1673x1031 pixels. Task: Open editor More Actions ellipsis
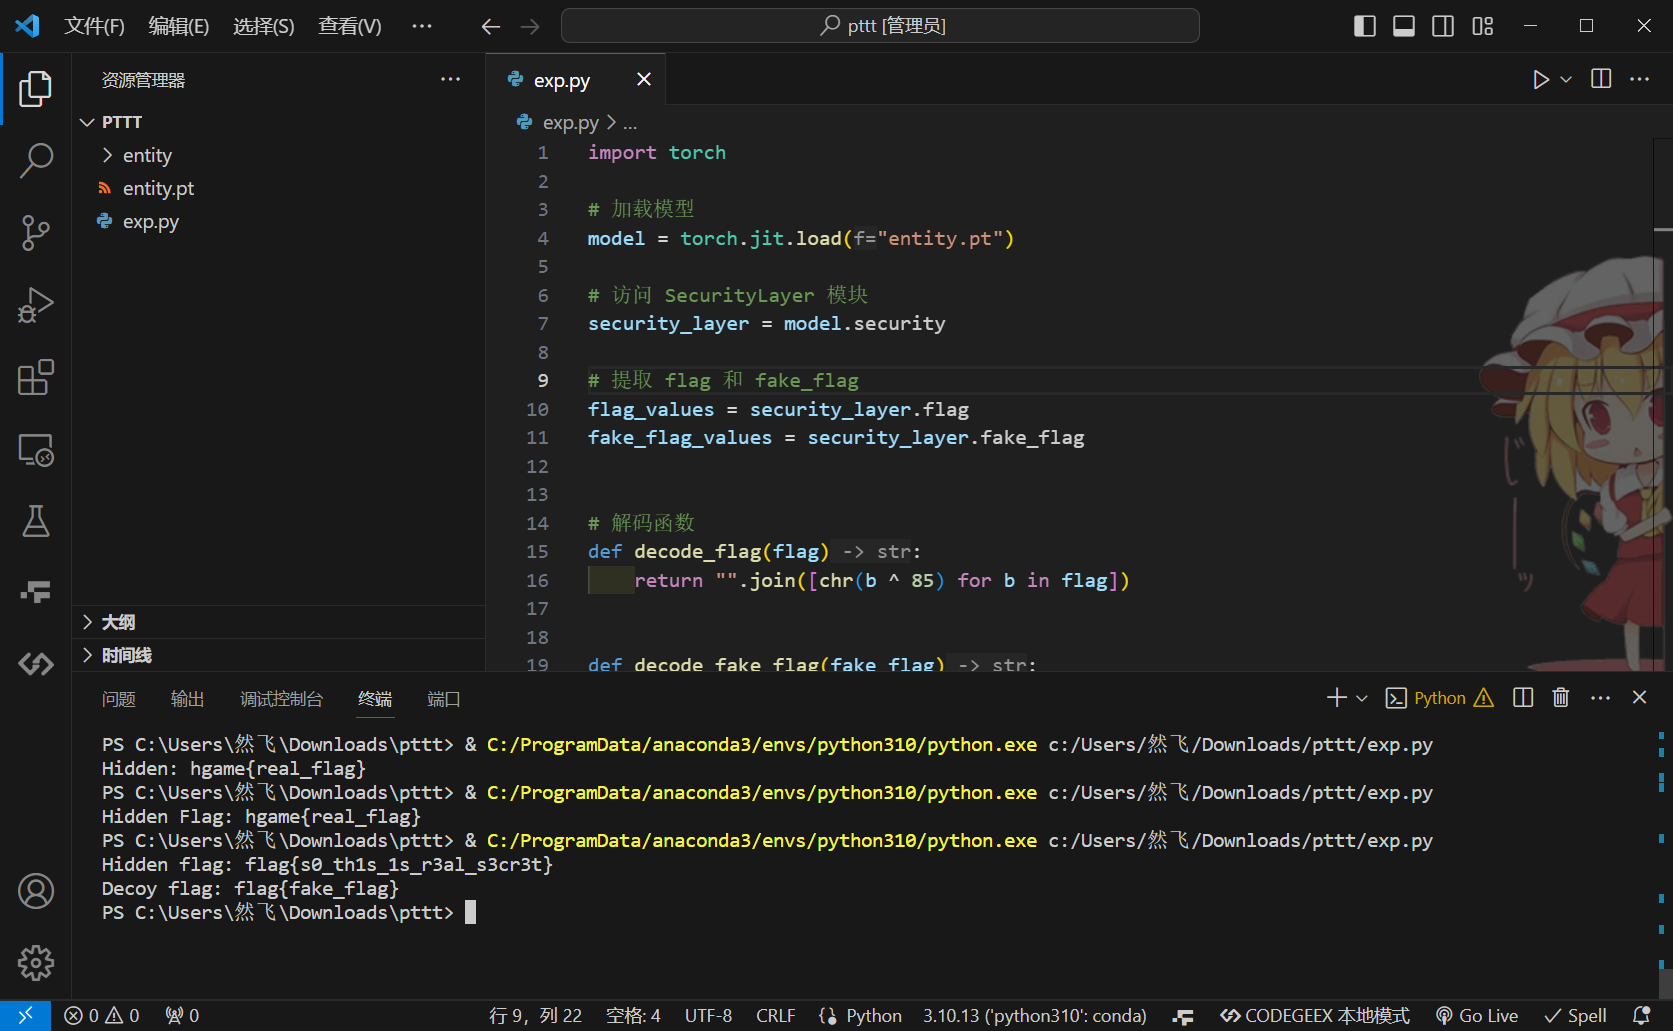1640,79
